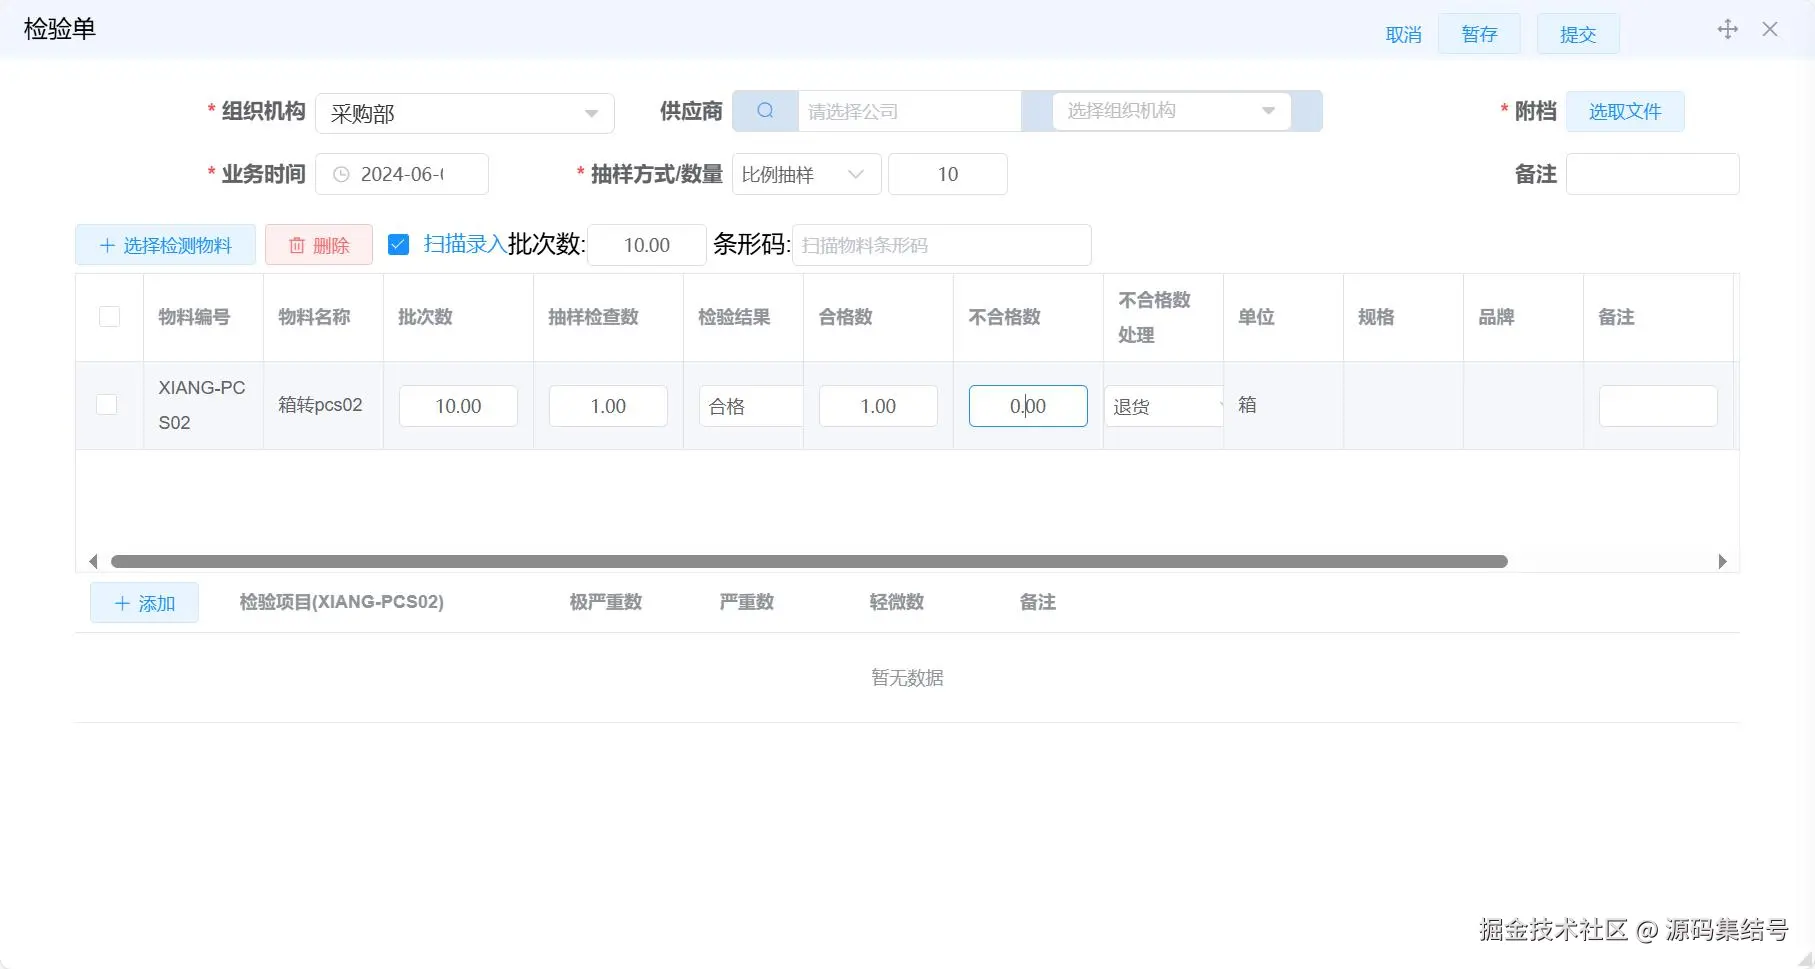This screenshot has height=969, width=1815.
Task: Check the select-all checkbox in table header
Action: pyautogui.click(x=109, y=316)
